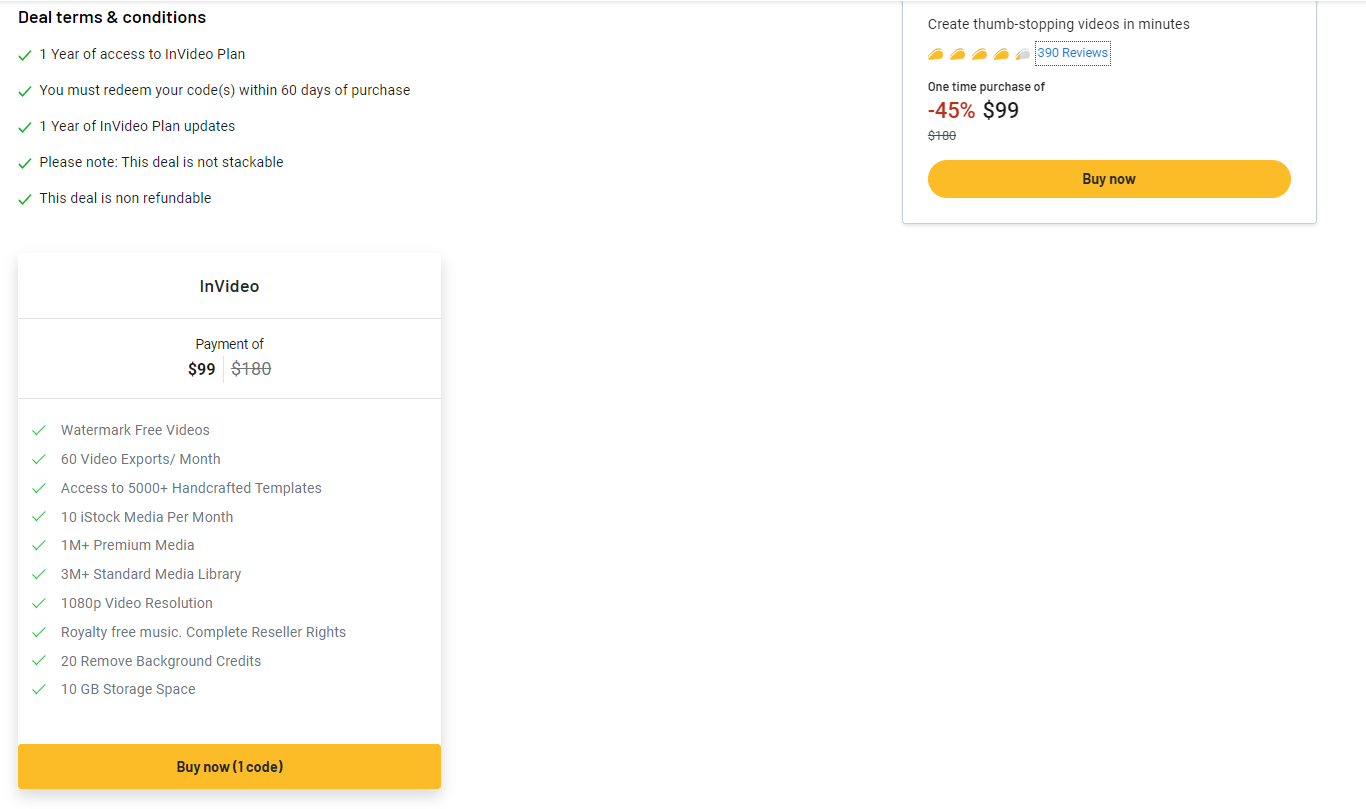Screen dimensions: 1366x809
Task: Open the 390 Reviews link
Action: click(x=1072, y=53)
